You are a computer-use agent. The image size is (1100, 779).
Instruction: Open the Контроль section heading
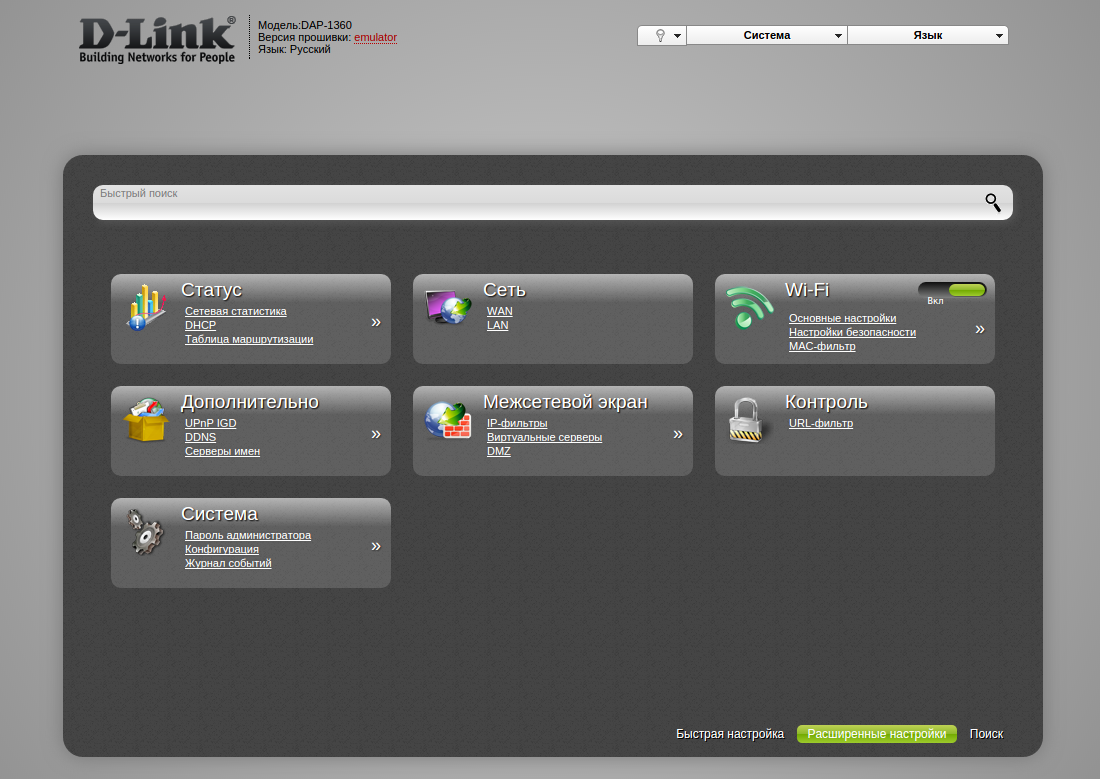coord(826,402)
